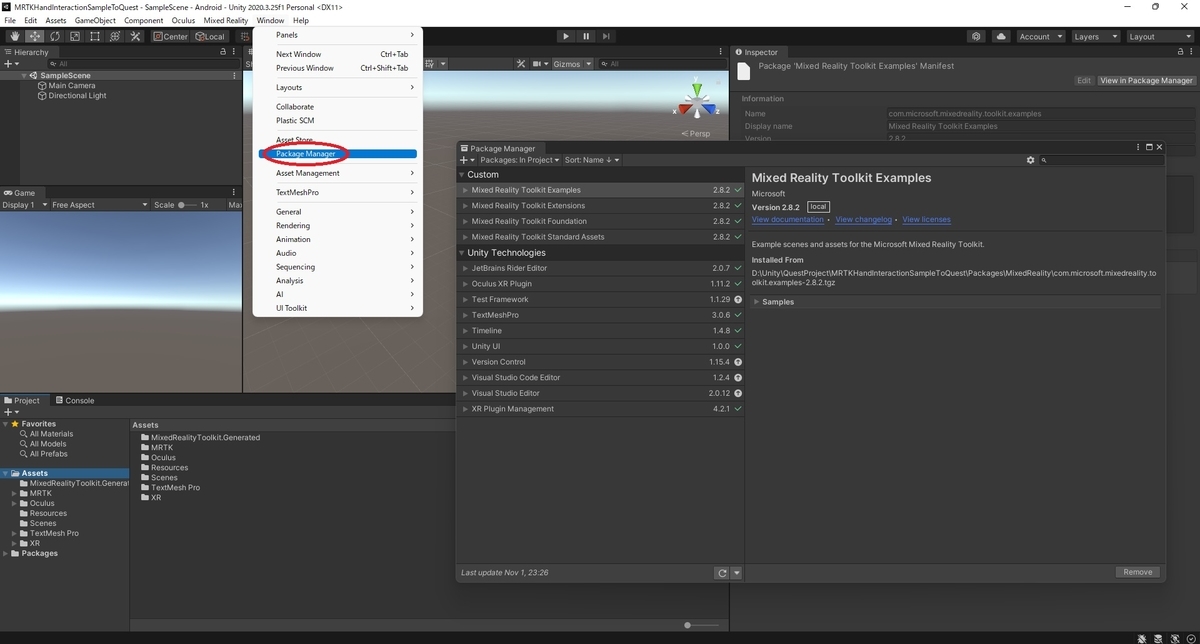Open the Layouts submenu
The image size is (1200, 644).
[x=338, y=88]
